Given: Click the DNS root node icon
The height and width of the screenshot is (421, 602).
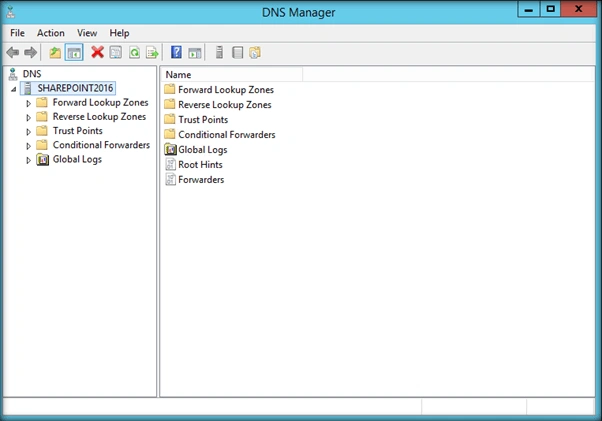Looking at the screenshot, I should [13, 74].
